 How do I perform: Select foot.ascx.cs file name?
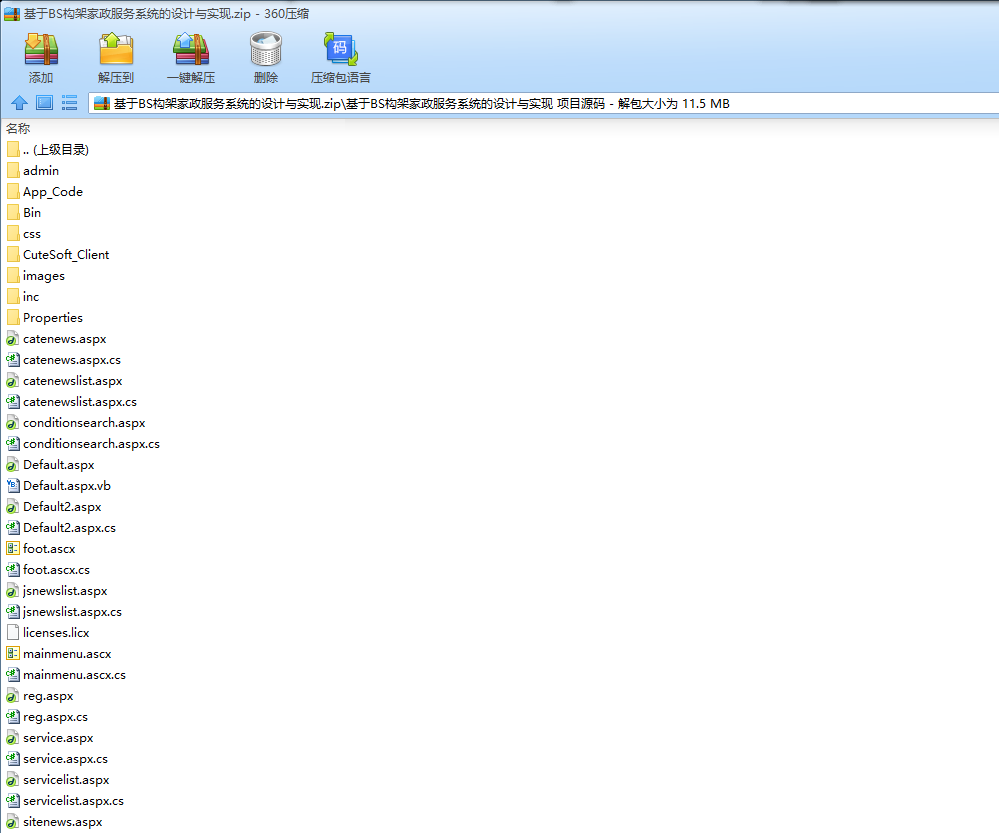point(57,570)
